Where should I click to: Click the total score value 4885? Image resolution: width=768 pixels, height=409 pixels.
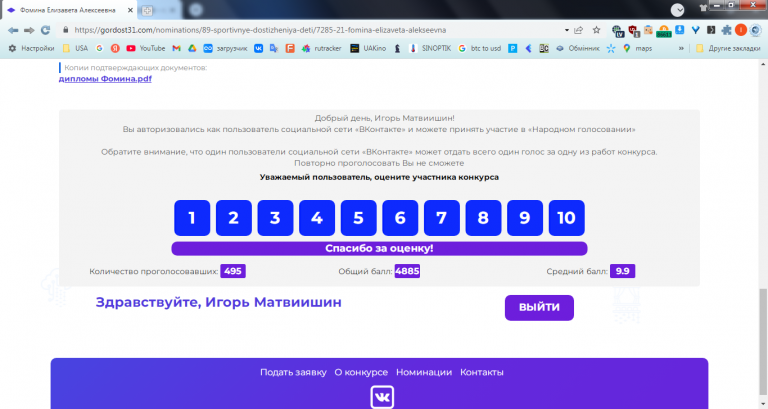click(407, 271)
